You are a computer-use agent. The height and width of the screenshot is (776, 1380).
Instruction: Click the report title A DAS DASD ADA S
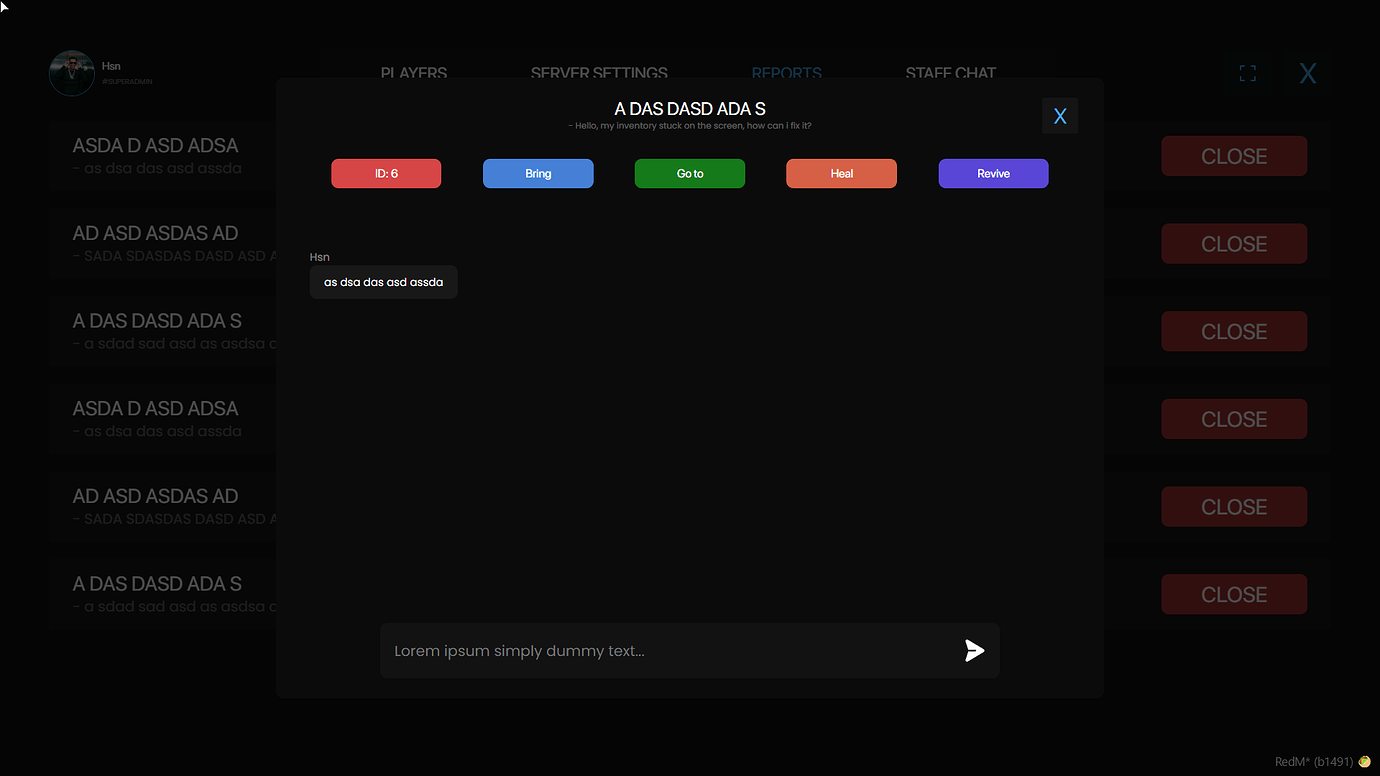(689, 108)
